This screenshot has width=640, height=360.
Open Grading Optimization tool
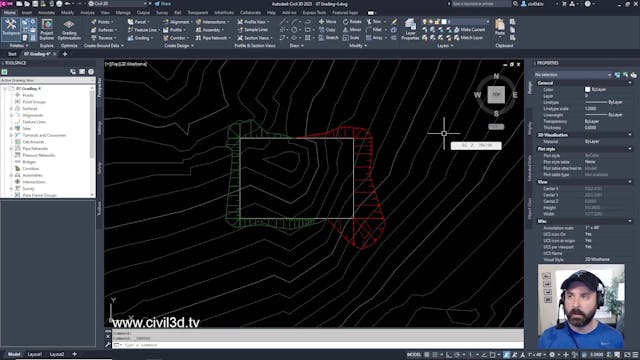pos(69,29)
